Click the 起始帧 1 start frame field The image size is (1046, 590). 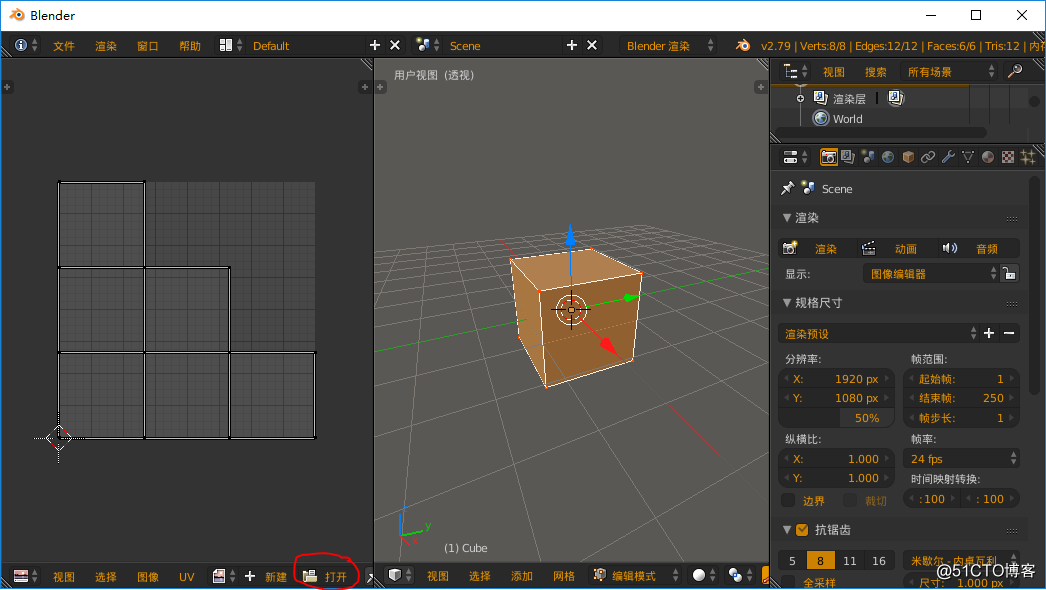pos(961,378)
